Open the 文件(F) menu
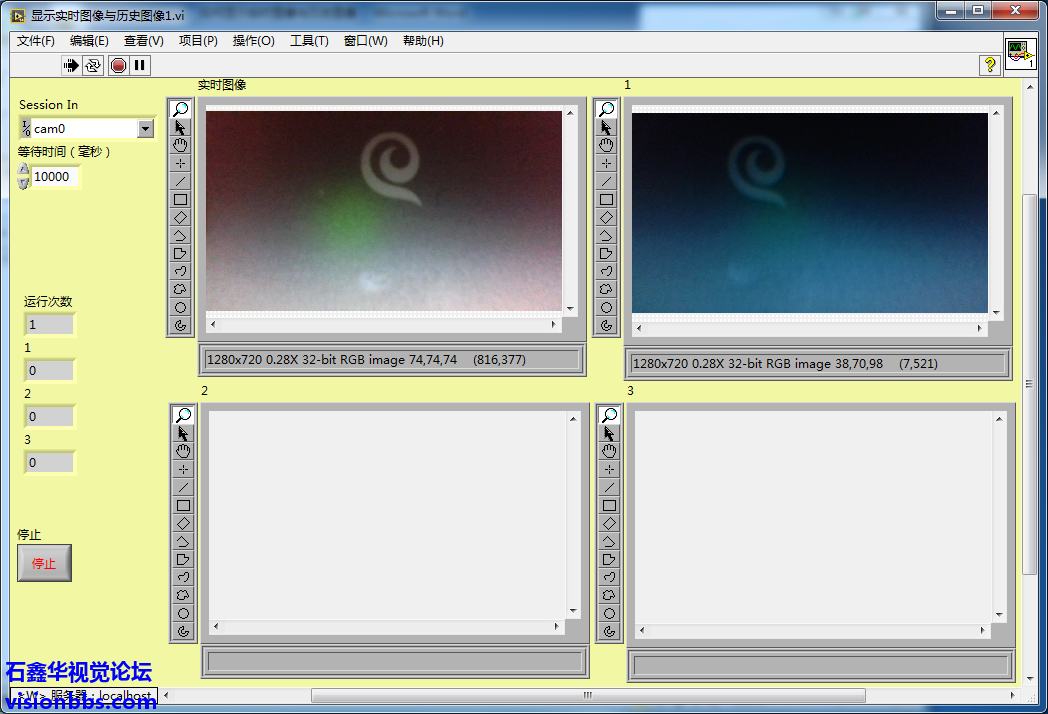This screenshot has width=1048, height=714. 36,41
